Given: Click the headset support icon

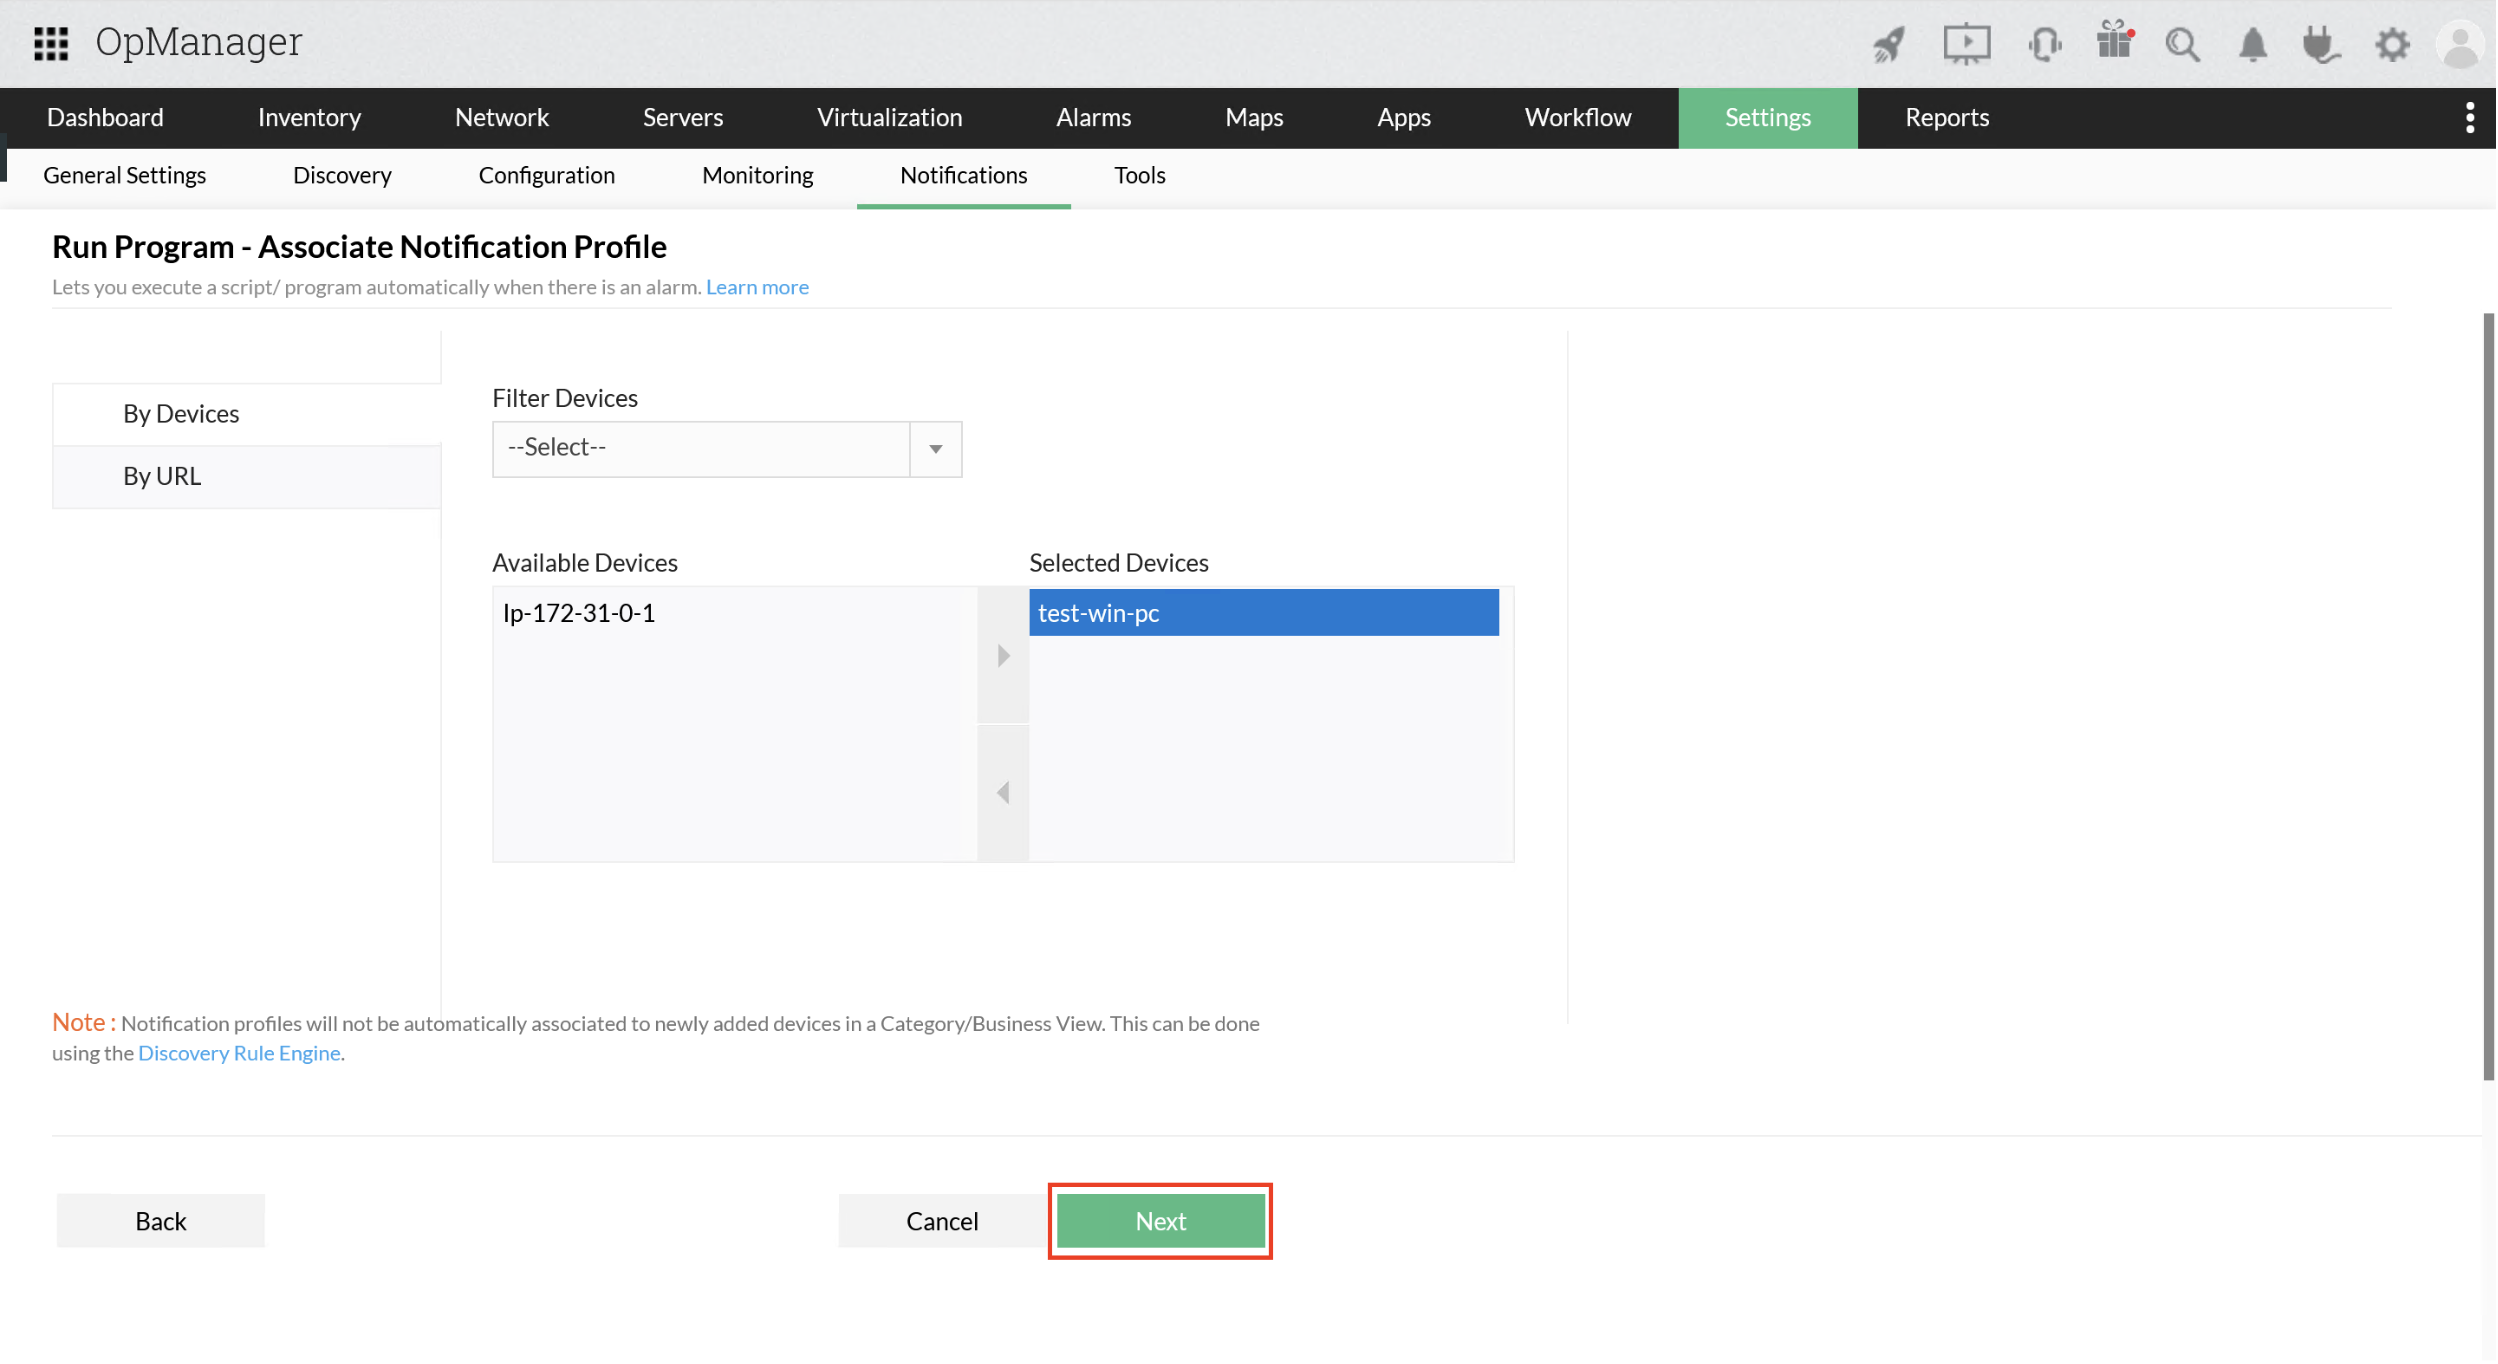Looking at the screenshot, I should (2045, 44).
